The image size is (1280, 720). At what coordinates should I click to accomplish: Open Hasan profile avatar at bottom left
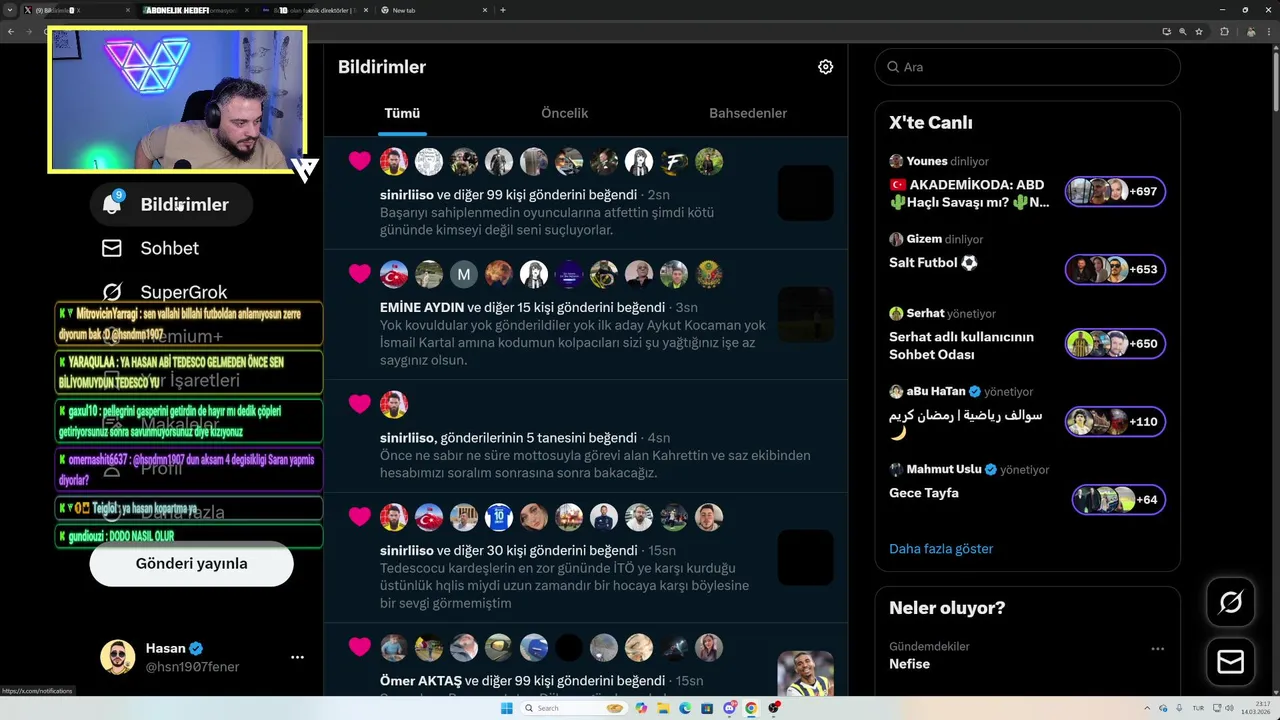click(x=117, y=657)
